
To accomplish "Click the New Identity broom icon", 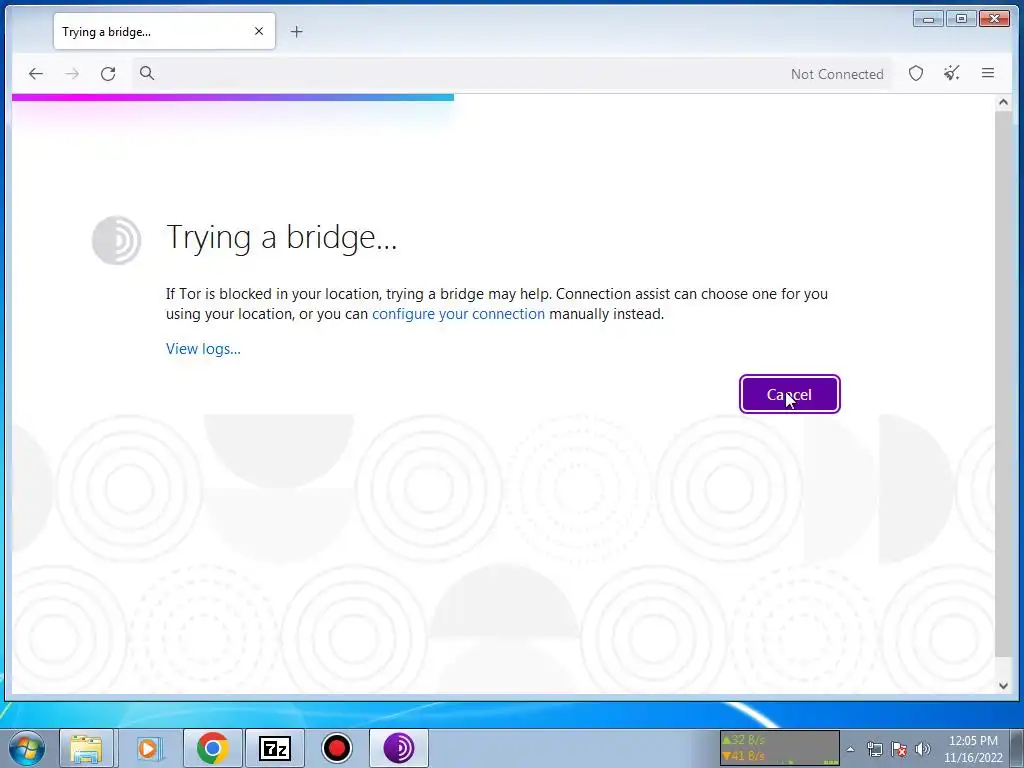I will click(x=952, y=73).
